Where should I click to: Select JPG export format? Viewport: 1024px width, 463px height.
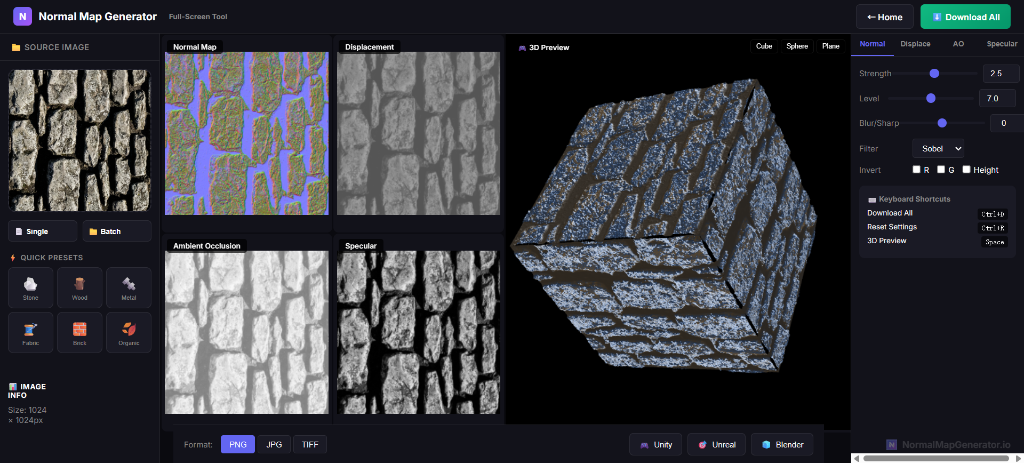pyautogui.click(x=274, y=444)
